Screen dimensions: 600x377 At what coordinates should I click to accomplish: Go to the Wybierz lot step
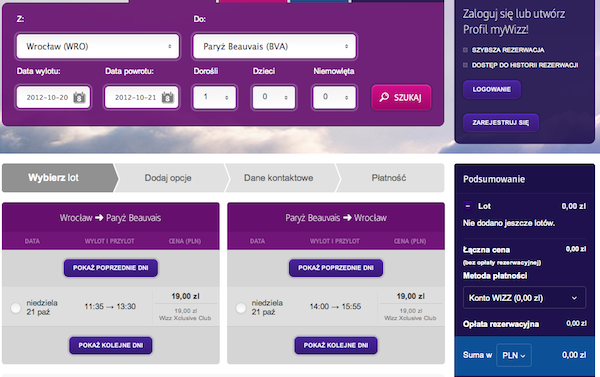[x=59, y=178]
